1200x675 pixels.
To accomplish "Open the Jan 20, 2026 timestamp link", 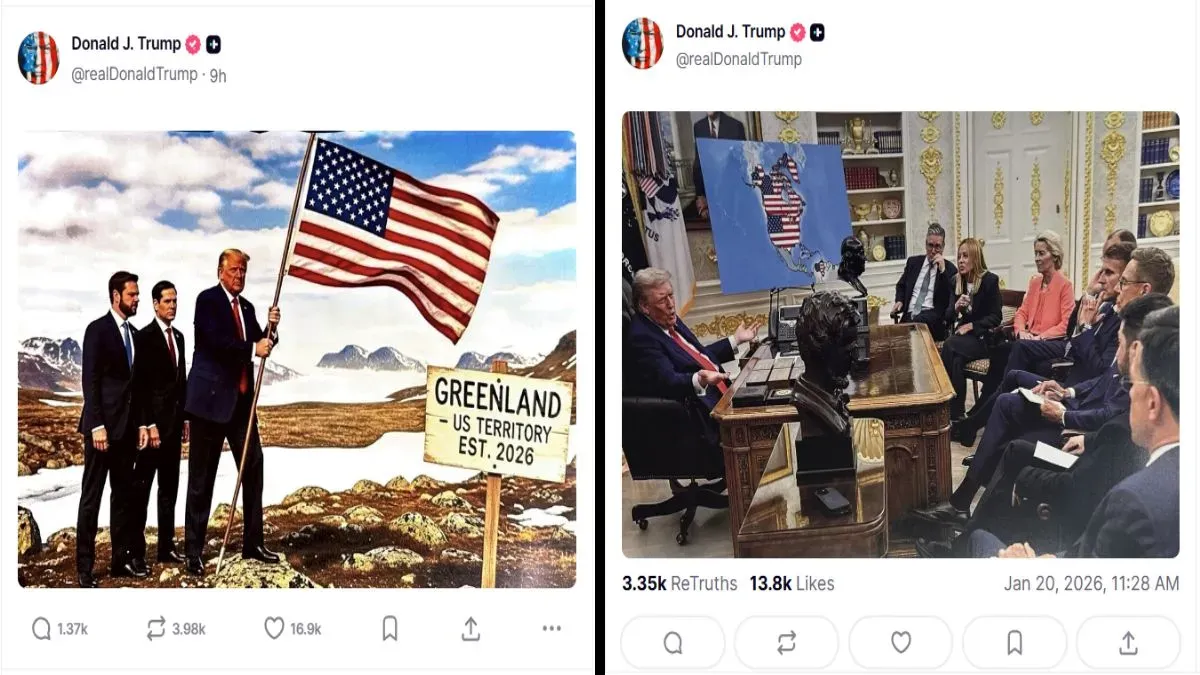I will coord(1092,584).
